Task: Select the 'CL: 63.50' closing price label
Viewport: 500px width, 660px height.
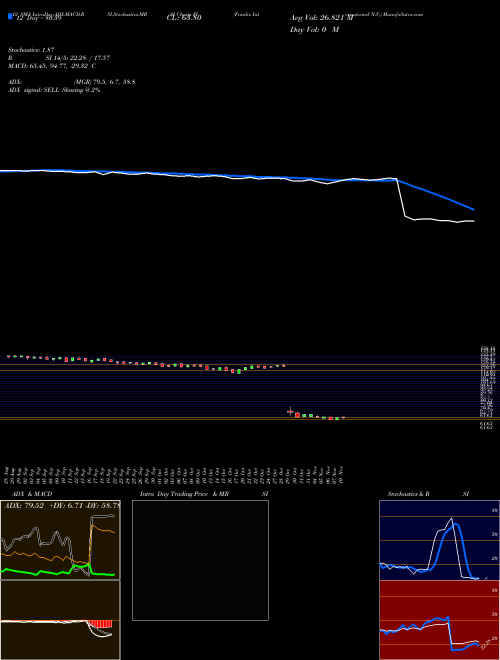Action: tap(184, 18)
